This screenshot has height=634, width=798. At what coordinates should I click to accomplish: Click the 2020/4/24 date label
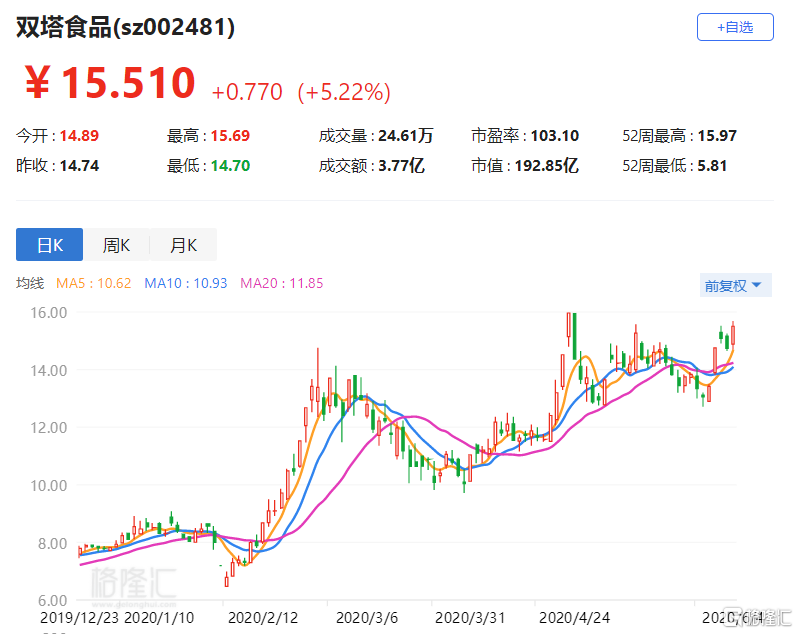pyautogui.click(x=575, y=618)
